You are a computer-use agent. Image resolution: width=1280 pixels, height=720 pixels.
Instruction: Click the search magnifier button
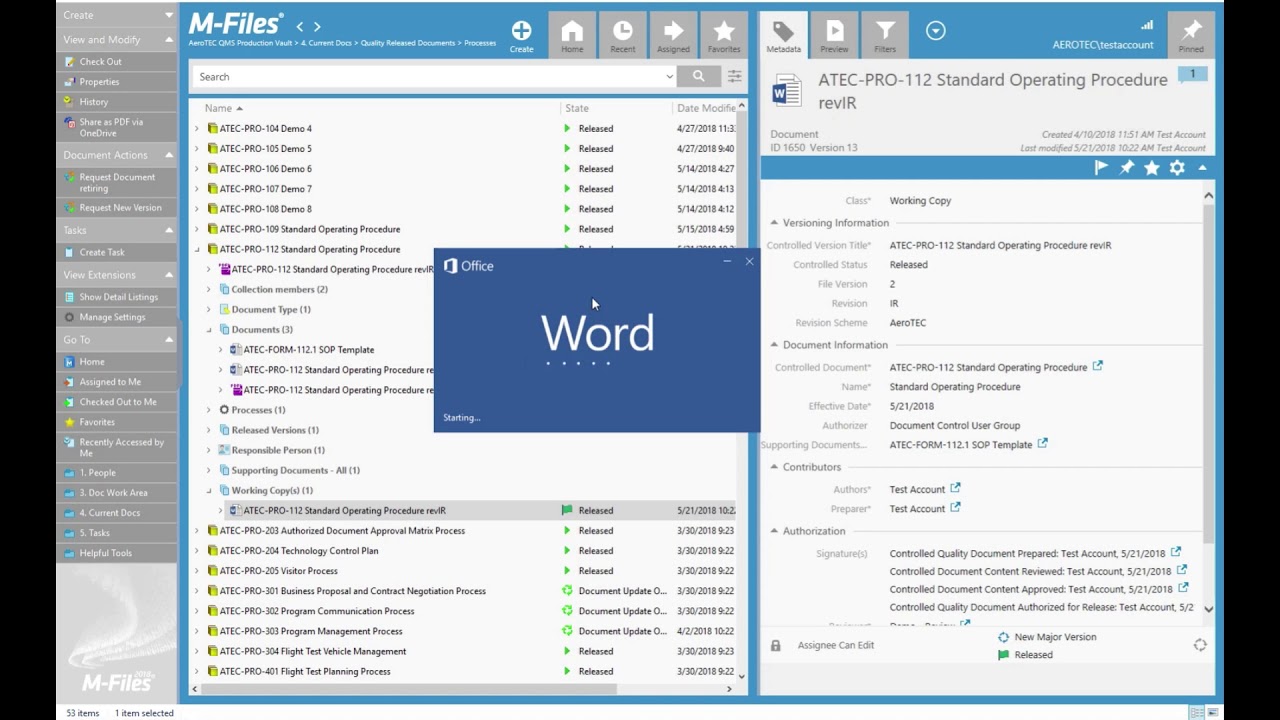coord(698,76)
